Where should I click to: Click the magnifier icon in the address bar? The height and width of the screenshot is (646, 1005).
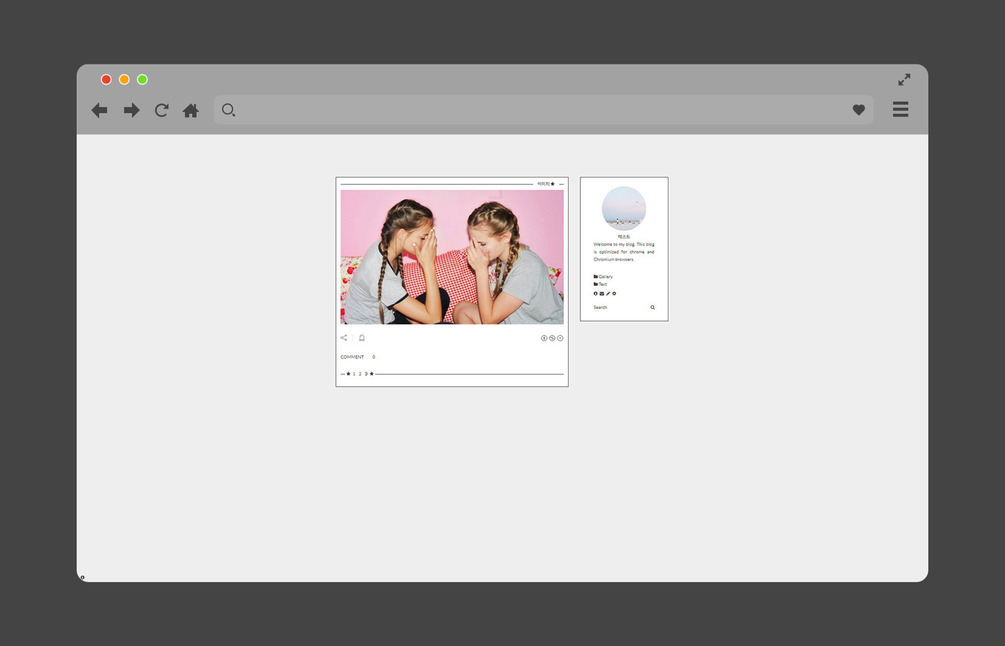[228, 110]
